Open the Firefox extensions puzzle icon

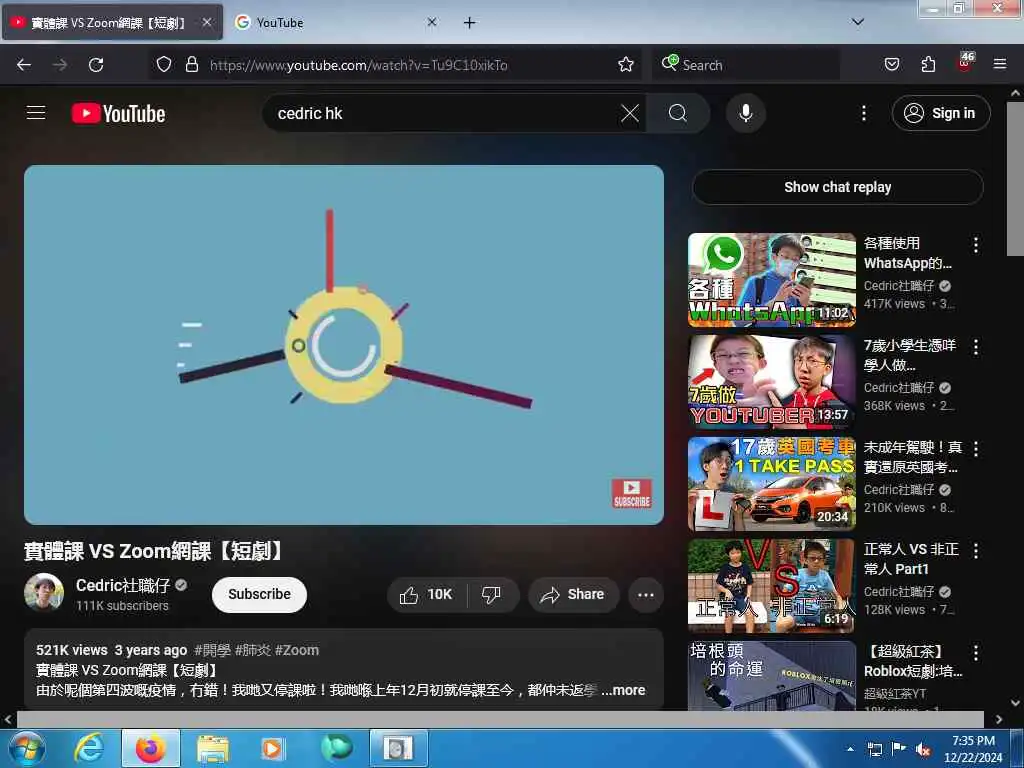[x=928, y=65]
